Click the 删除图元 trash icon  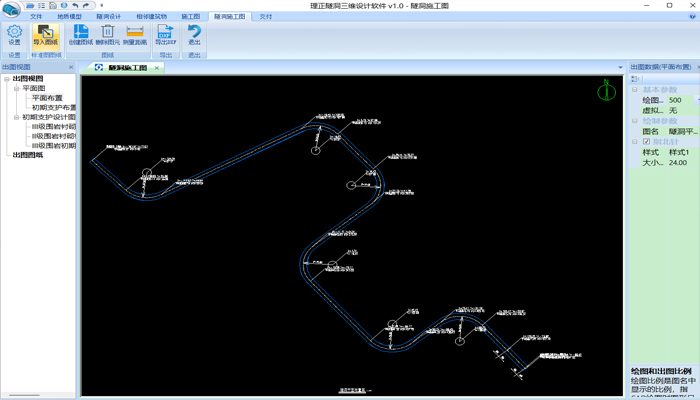pos(108,35)
